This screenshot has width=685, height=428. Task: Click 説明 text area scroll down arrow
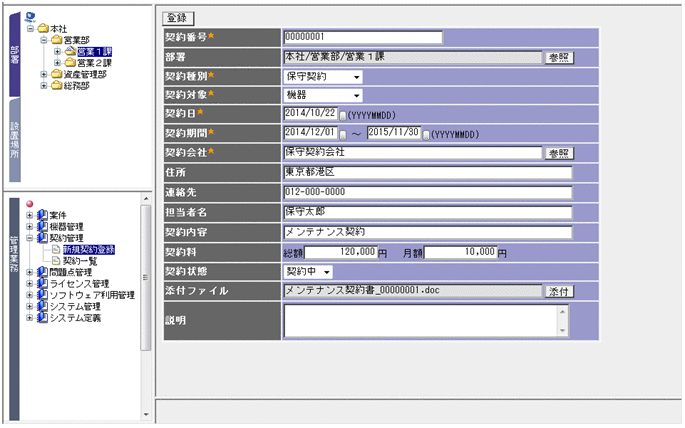pos(563,331)
